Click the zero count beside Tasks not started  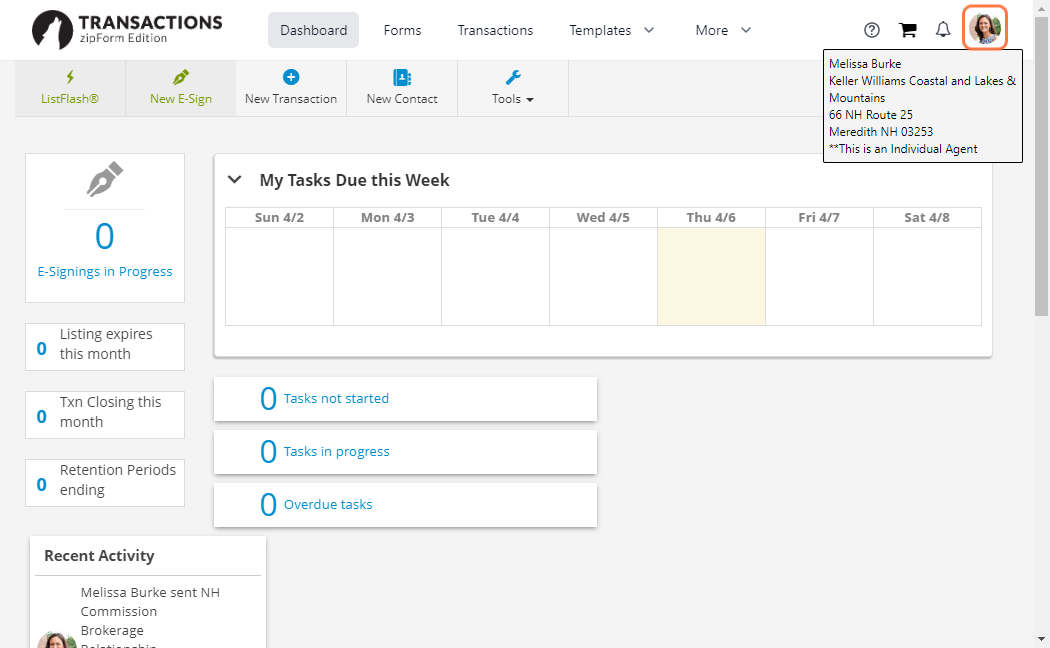click(x=268, y=399)
